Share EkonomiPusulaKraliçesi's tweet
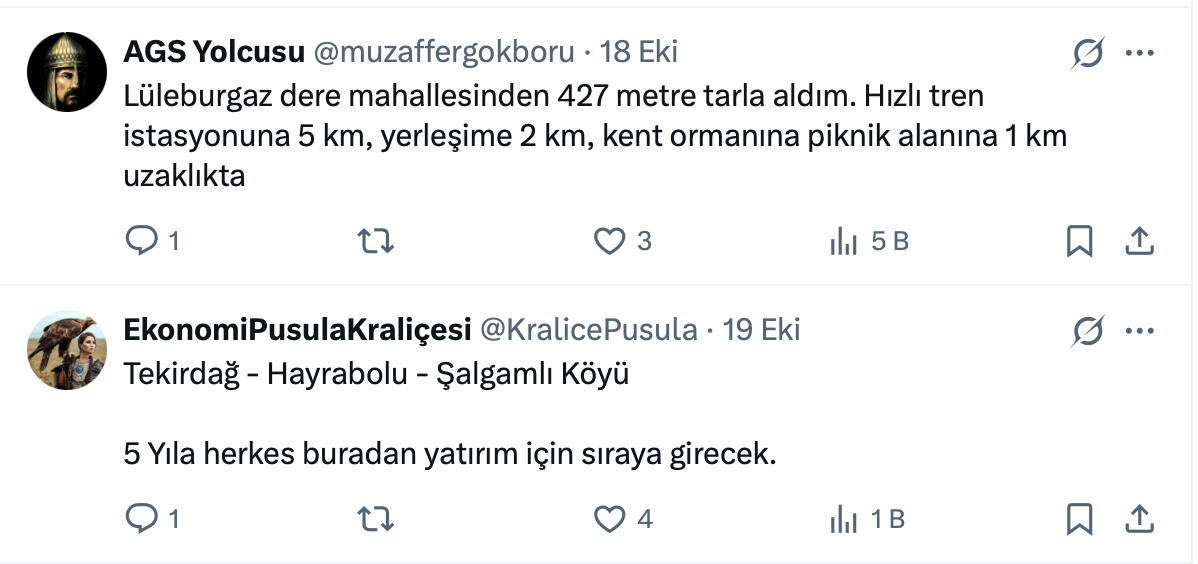The height and width of the screenshot is (564, 1198). click(1140, 519)
